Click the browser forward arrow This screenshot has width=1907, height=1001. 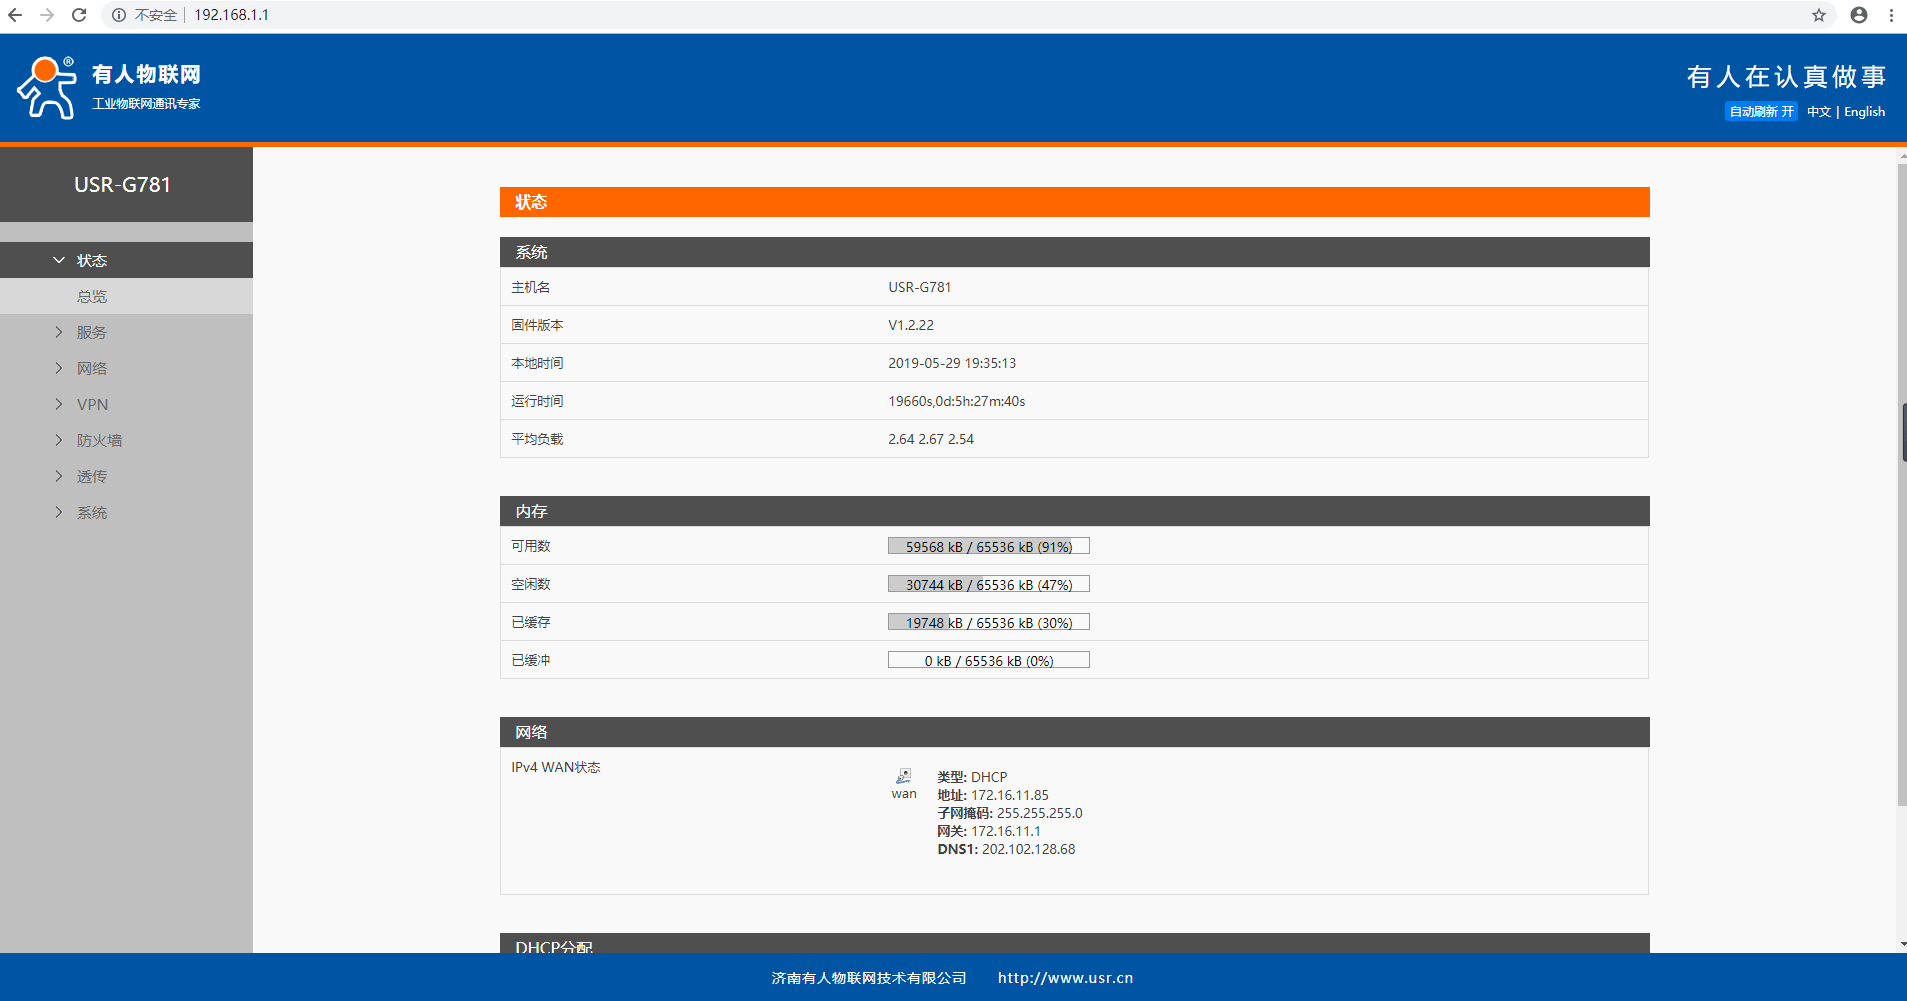(47, 15)
